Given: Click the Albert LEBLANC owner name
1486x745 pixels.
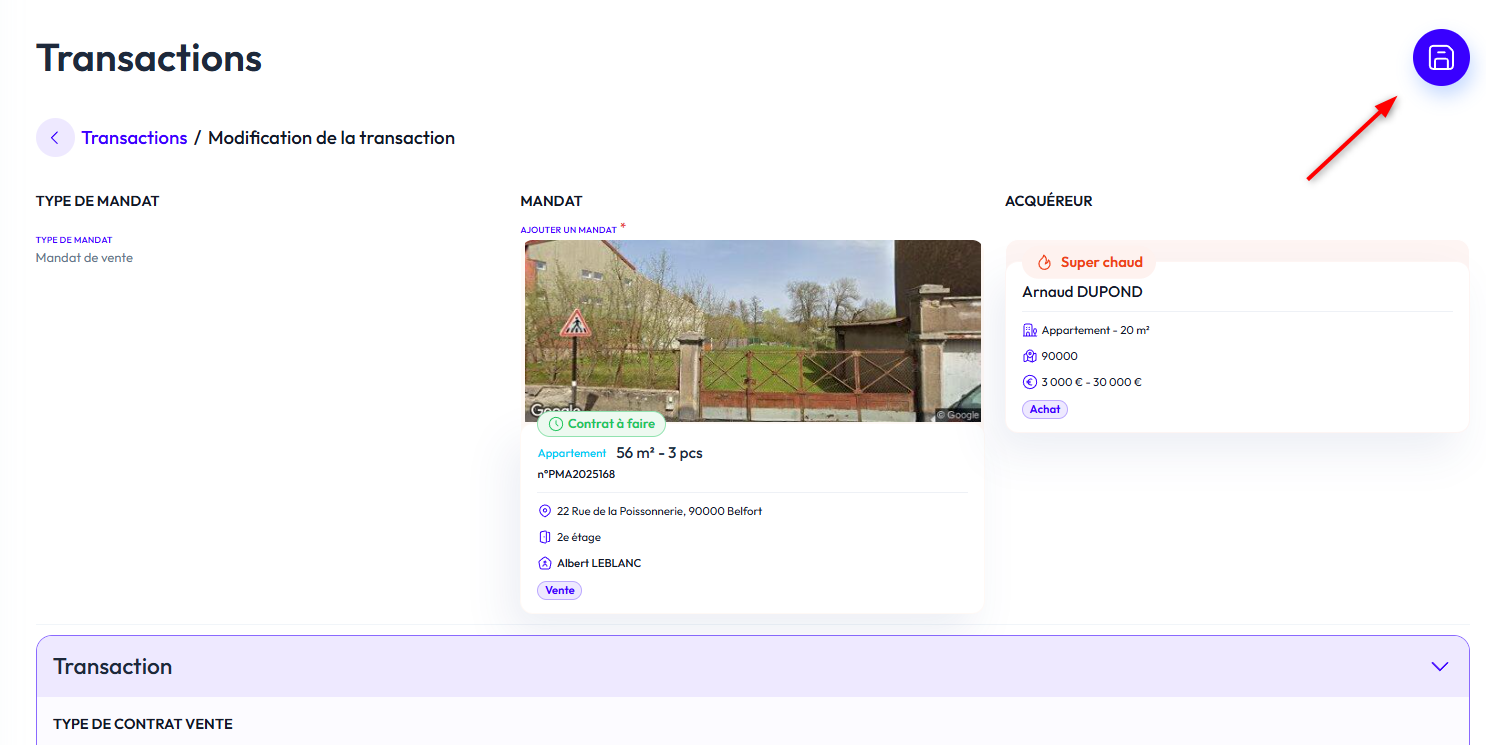Looking at the screenshot, I should click(599, 563).
